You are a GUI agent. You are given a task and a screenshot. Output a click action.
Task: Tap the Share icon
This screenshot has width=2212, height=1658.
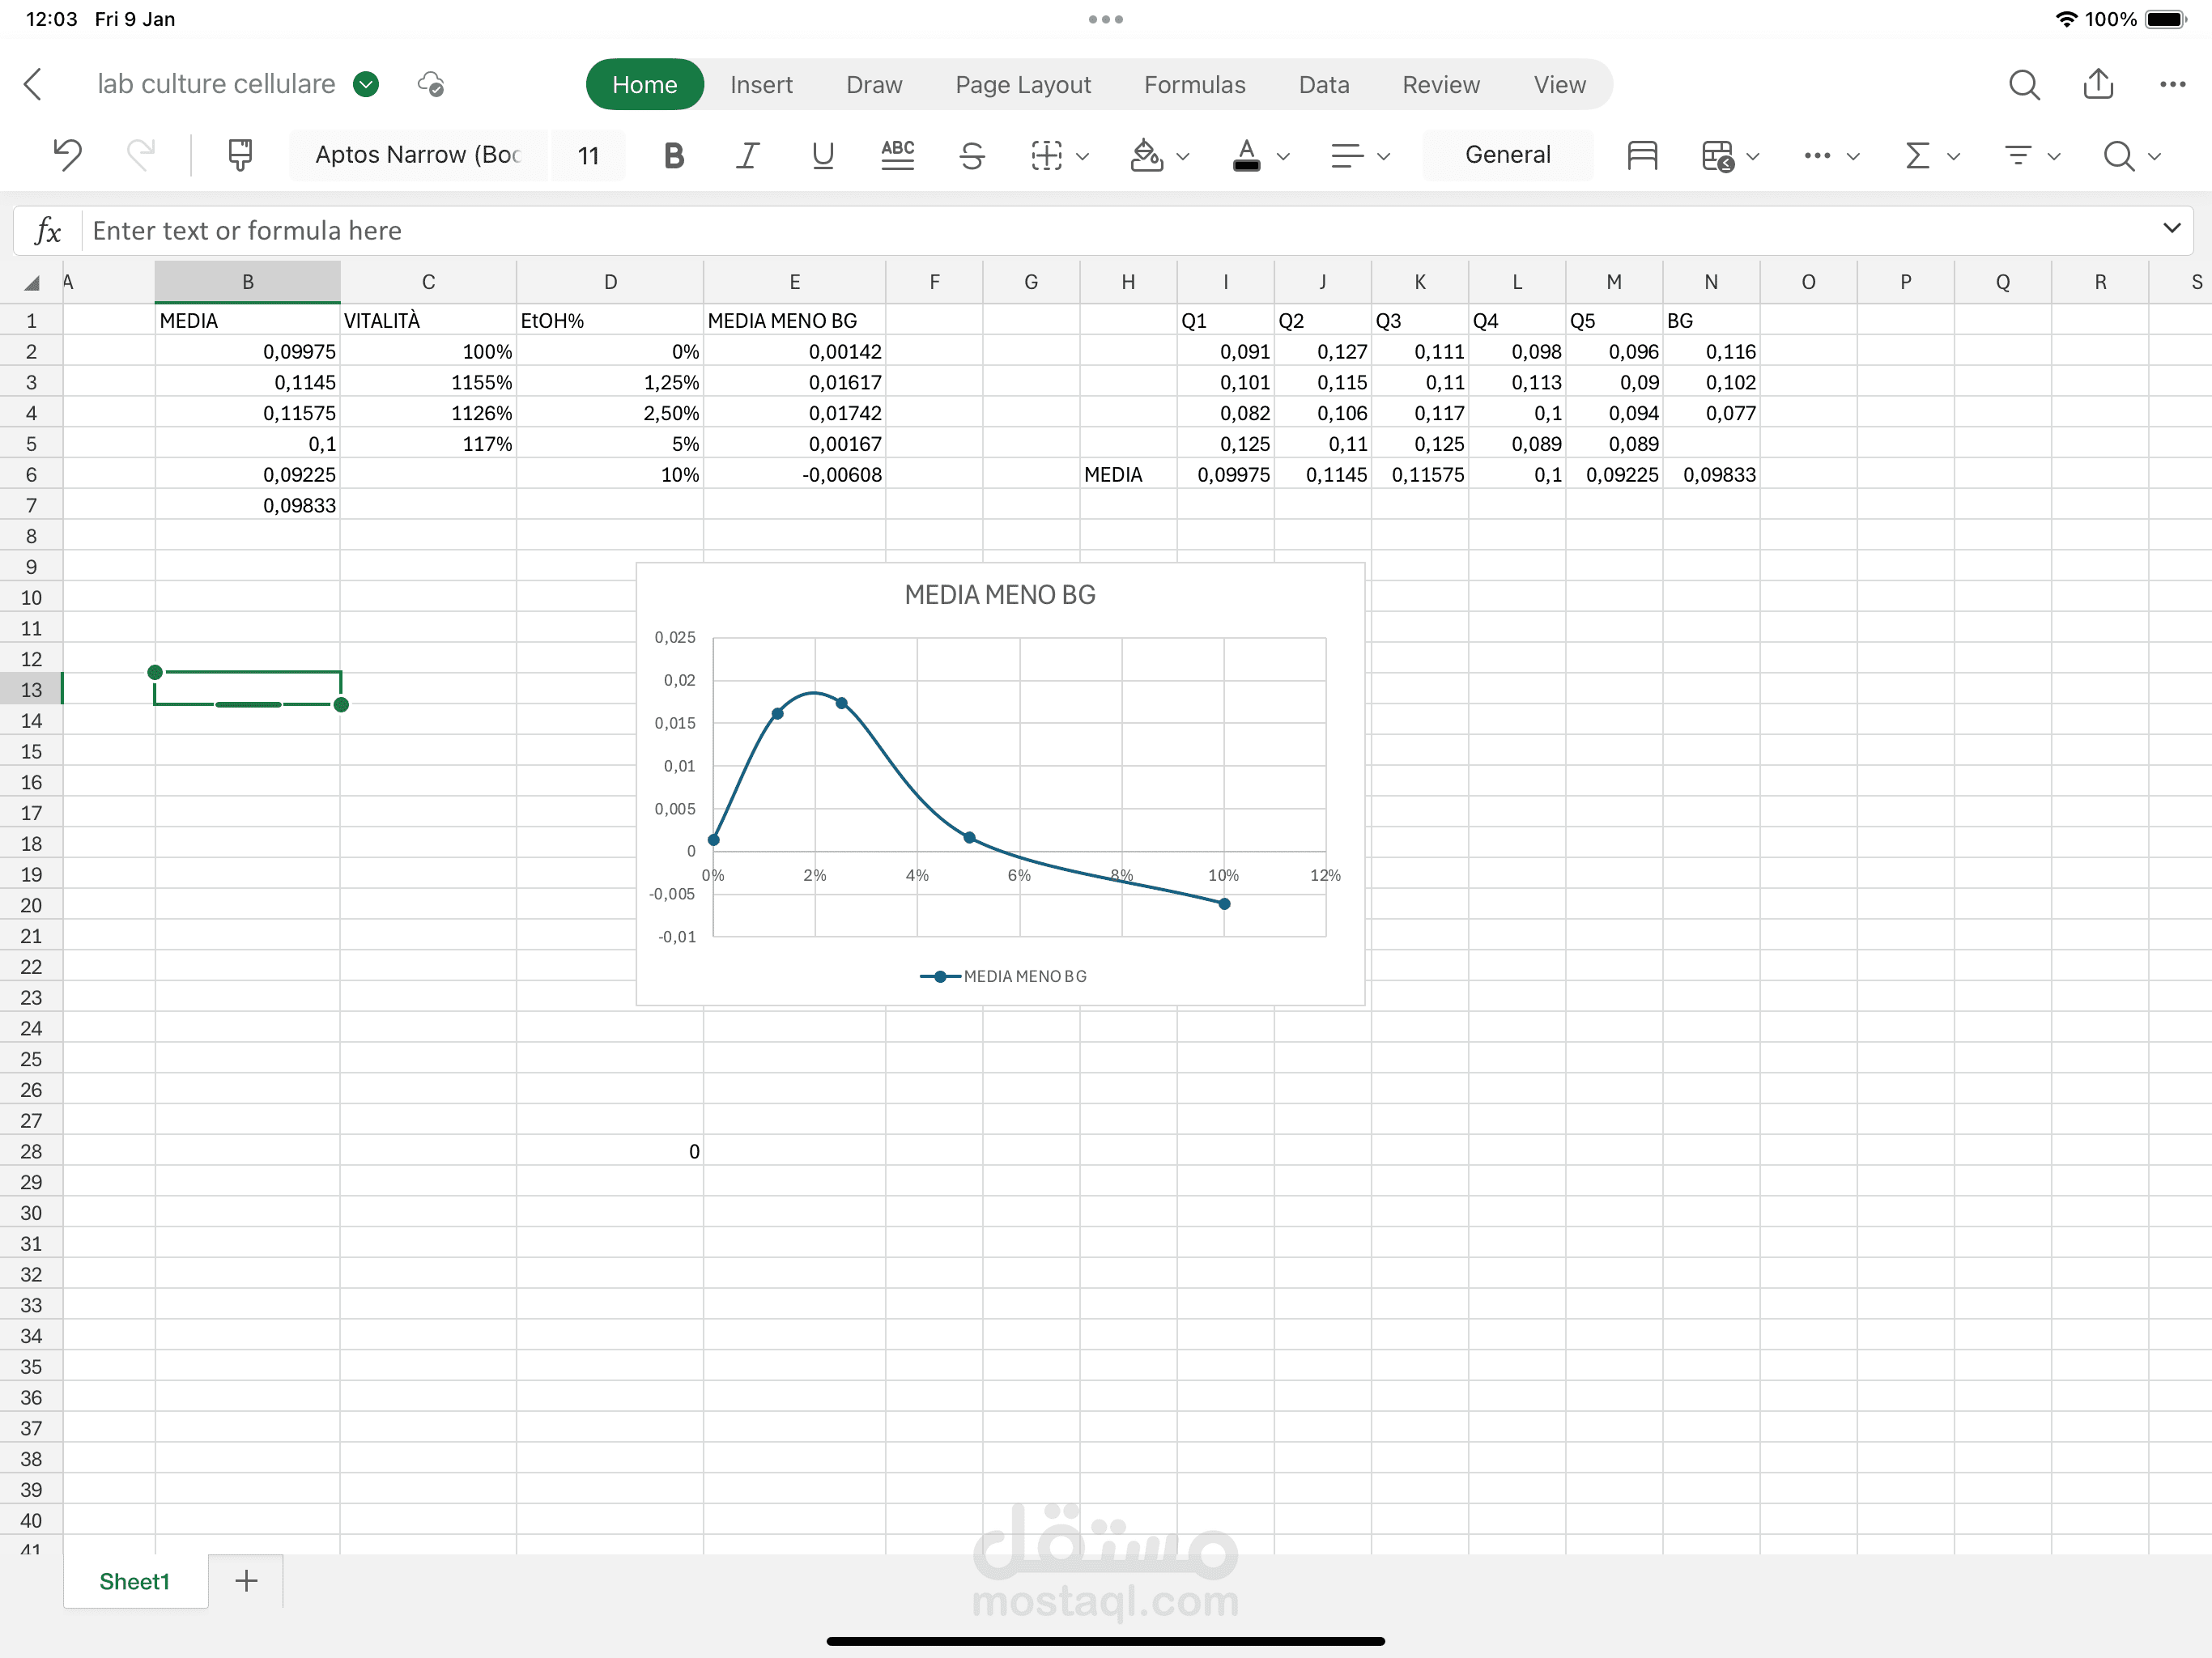point(2098,84)
